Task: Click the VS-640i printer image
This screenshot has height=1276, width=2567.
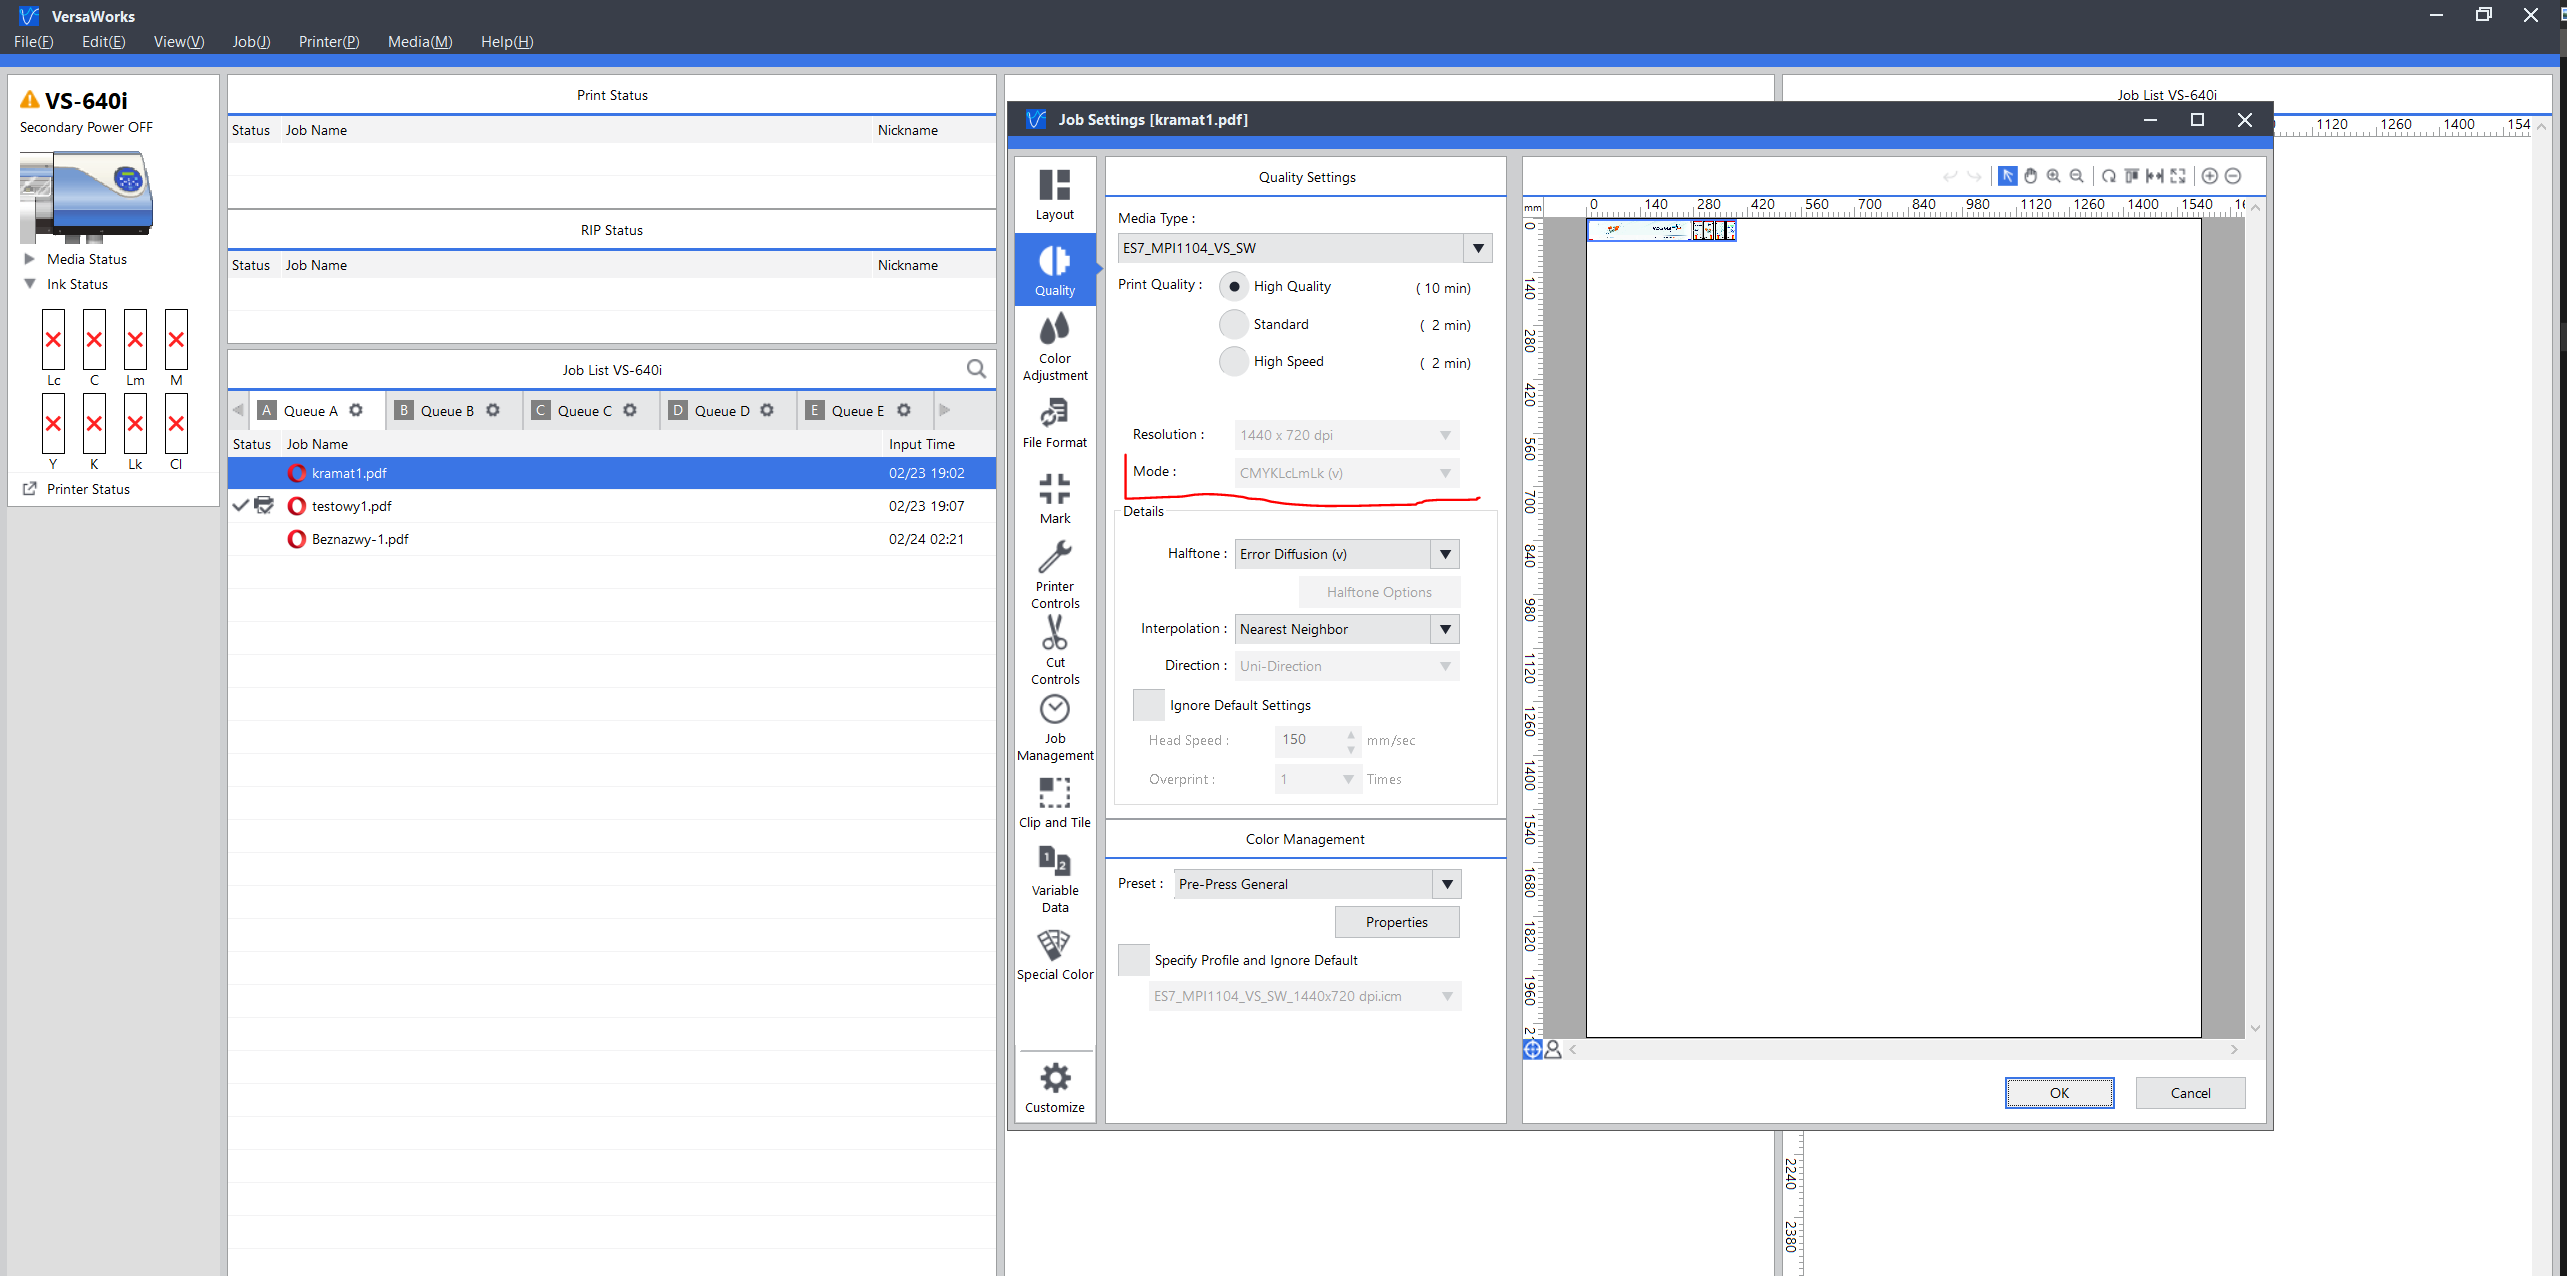Action: [86, 196]
